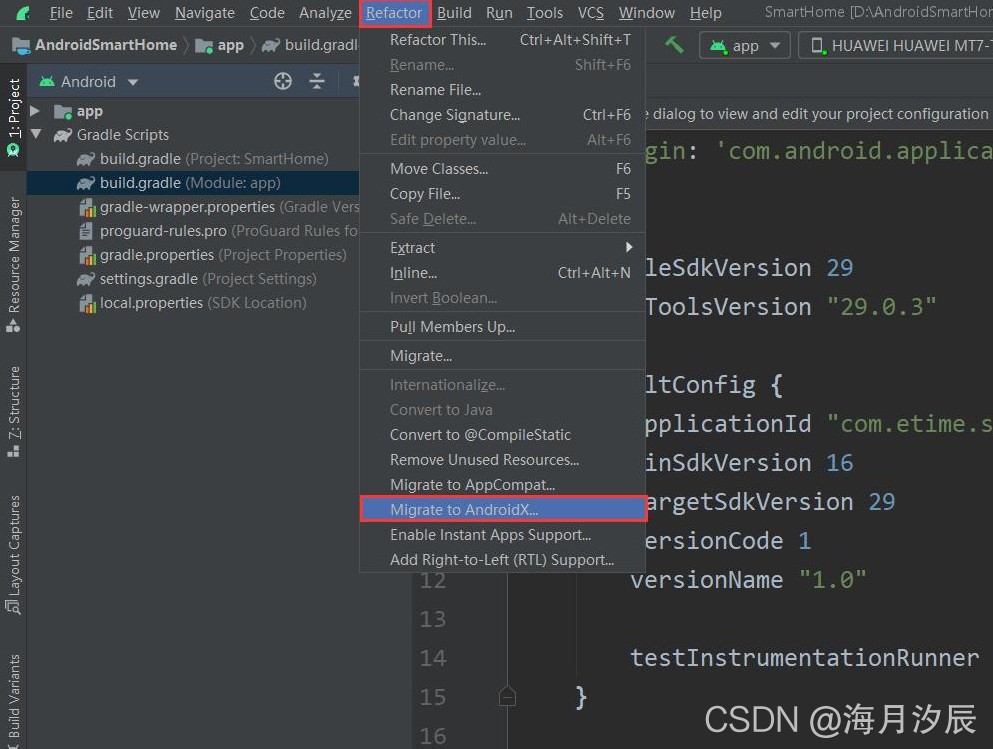
Task: Select Change Signature entry
Action: (503, 115)
